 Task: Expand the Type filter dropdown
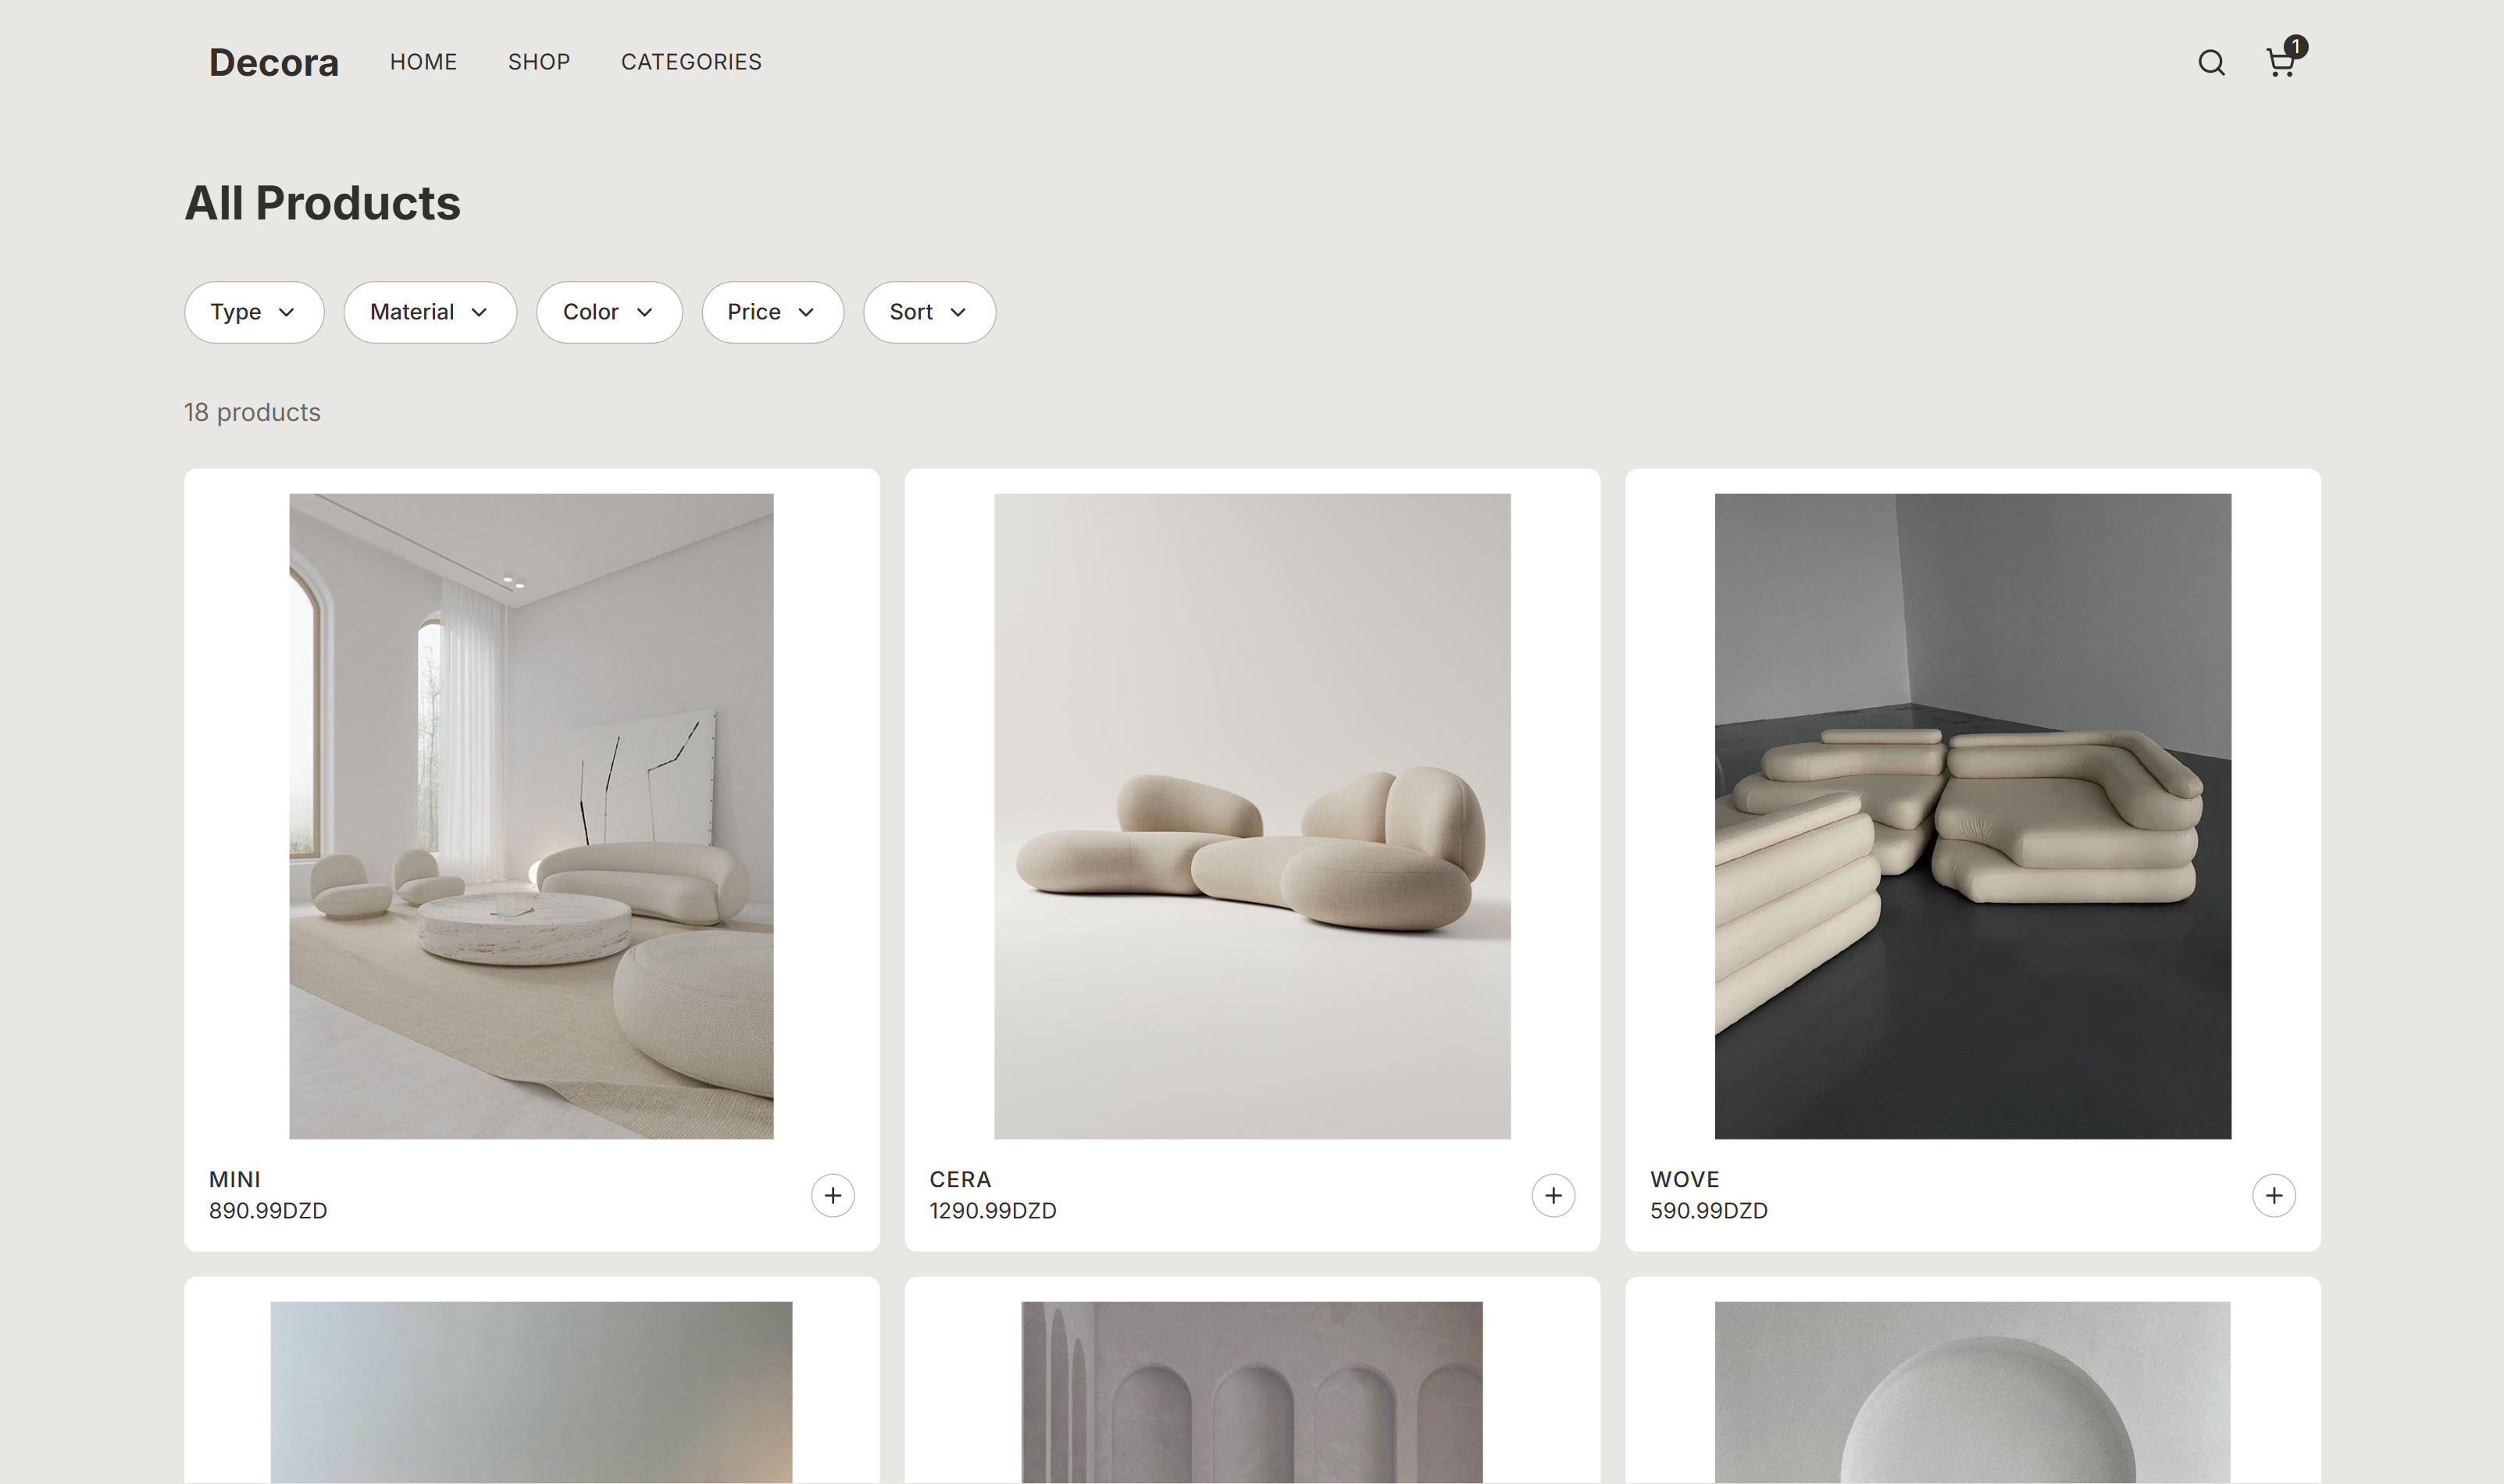tap(254, 312)
